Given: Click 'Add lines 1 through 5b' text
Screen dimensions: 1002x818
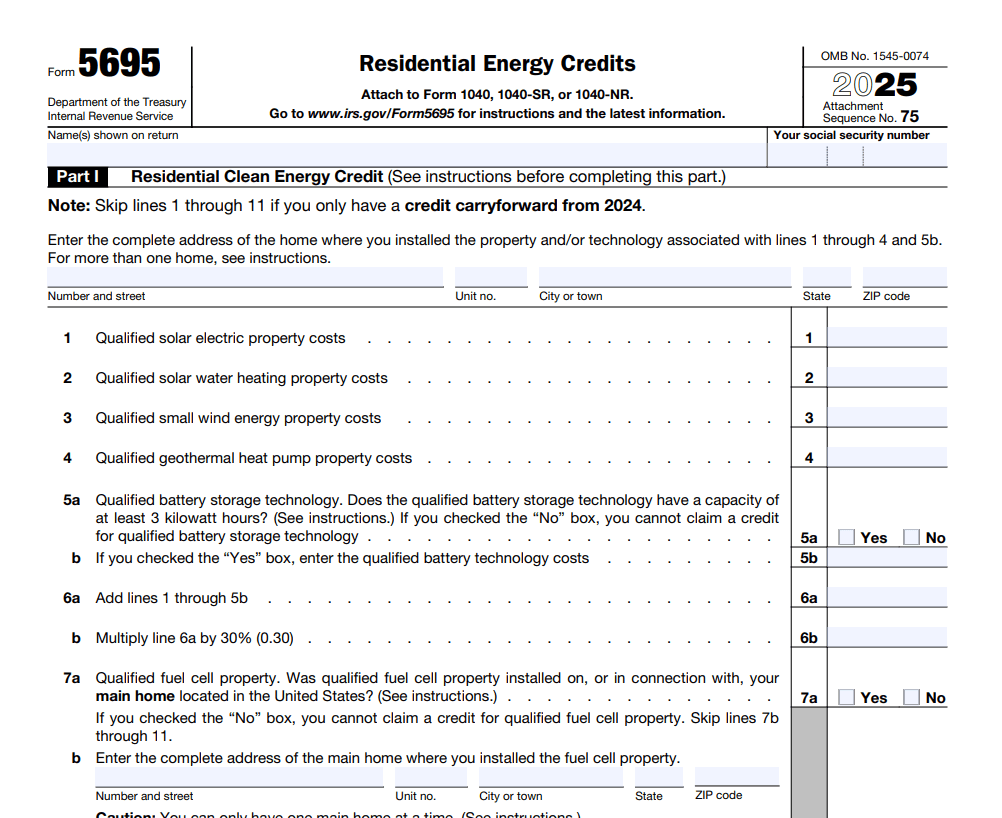Looking at the screenshot, I should [x=171, y=598].
